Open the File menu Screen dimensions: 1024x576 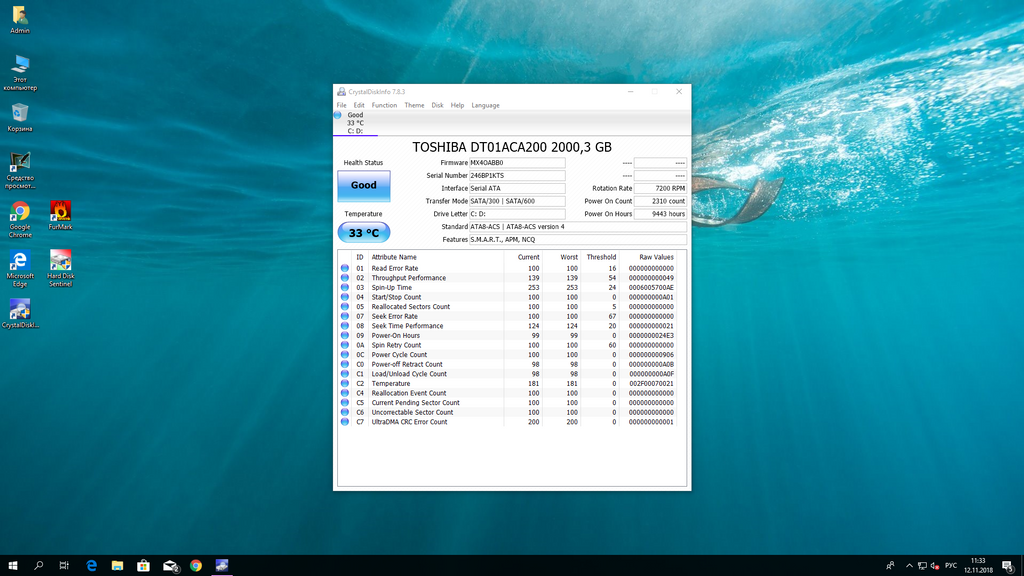pos(341,105)
